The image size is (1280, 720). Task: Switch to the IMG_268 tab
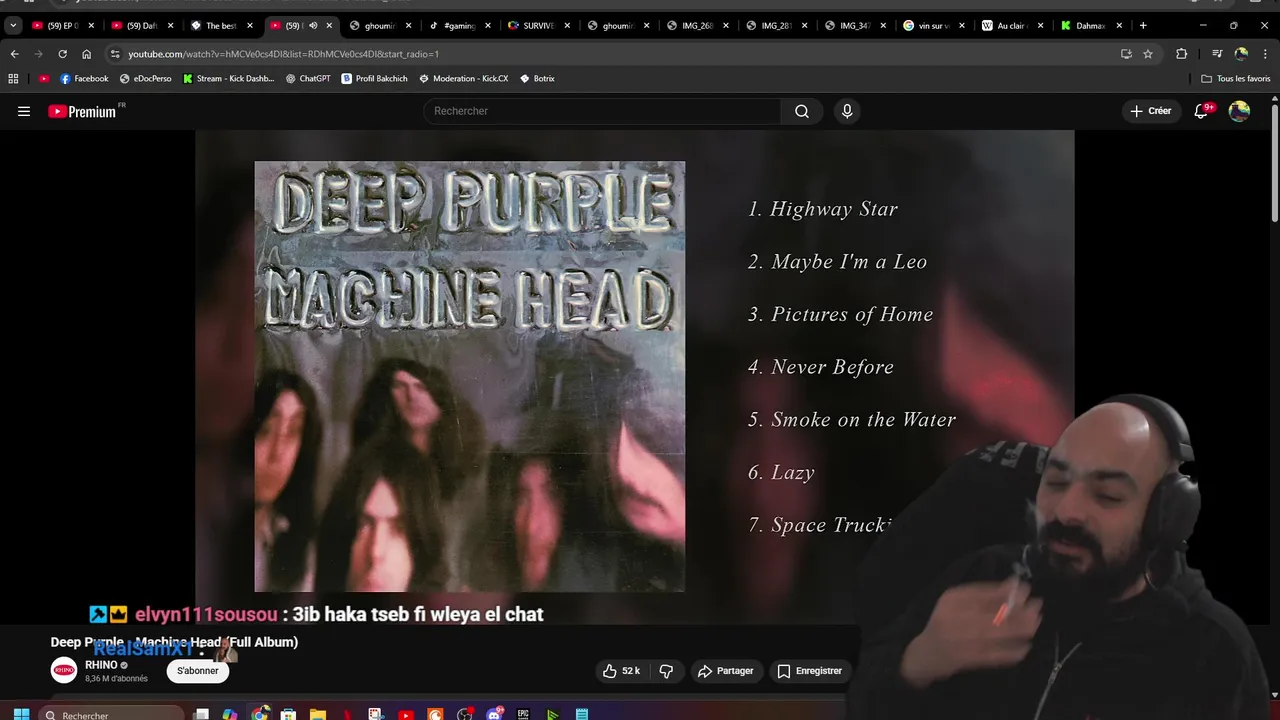(x=696, y=26)
